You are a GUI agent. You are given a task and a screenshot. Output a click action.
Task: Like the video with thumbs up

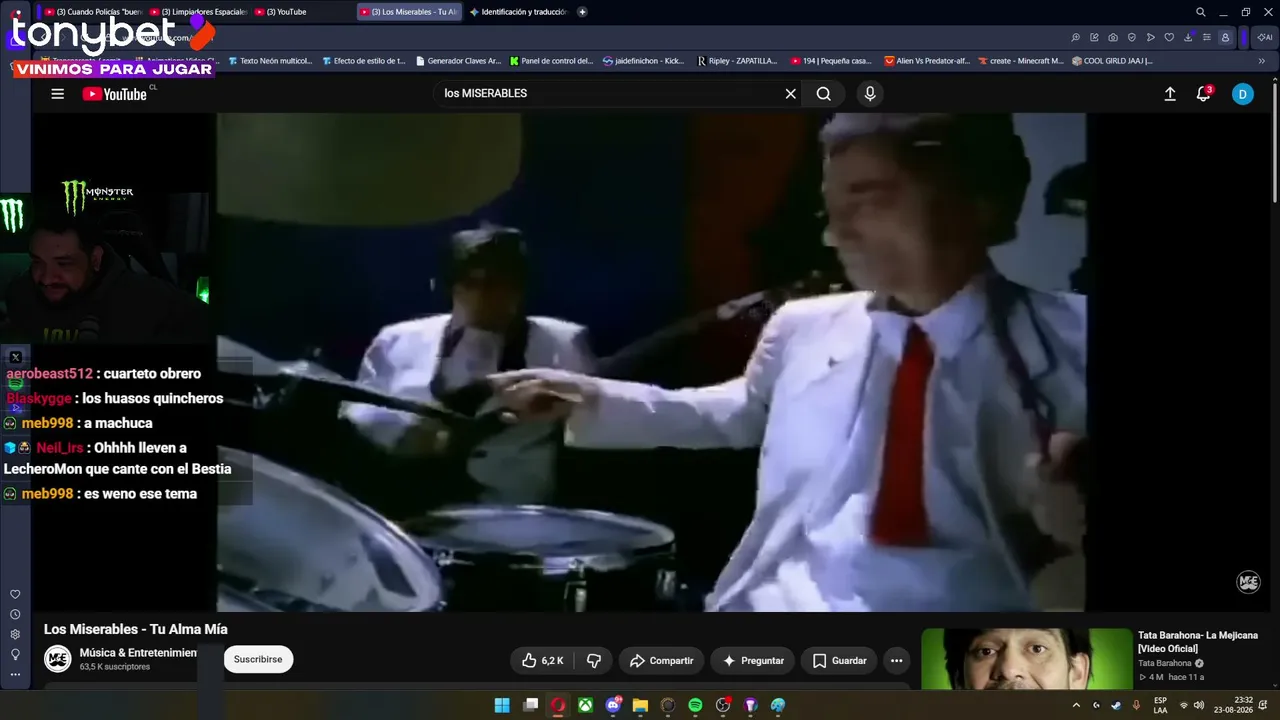pyautogui.click(x=541, y=661)
